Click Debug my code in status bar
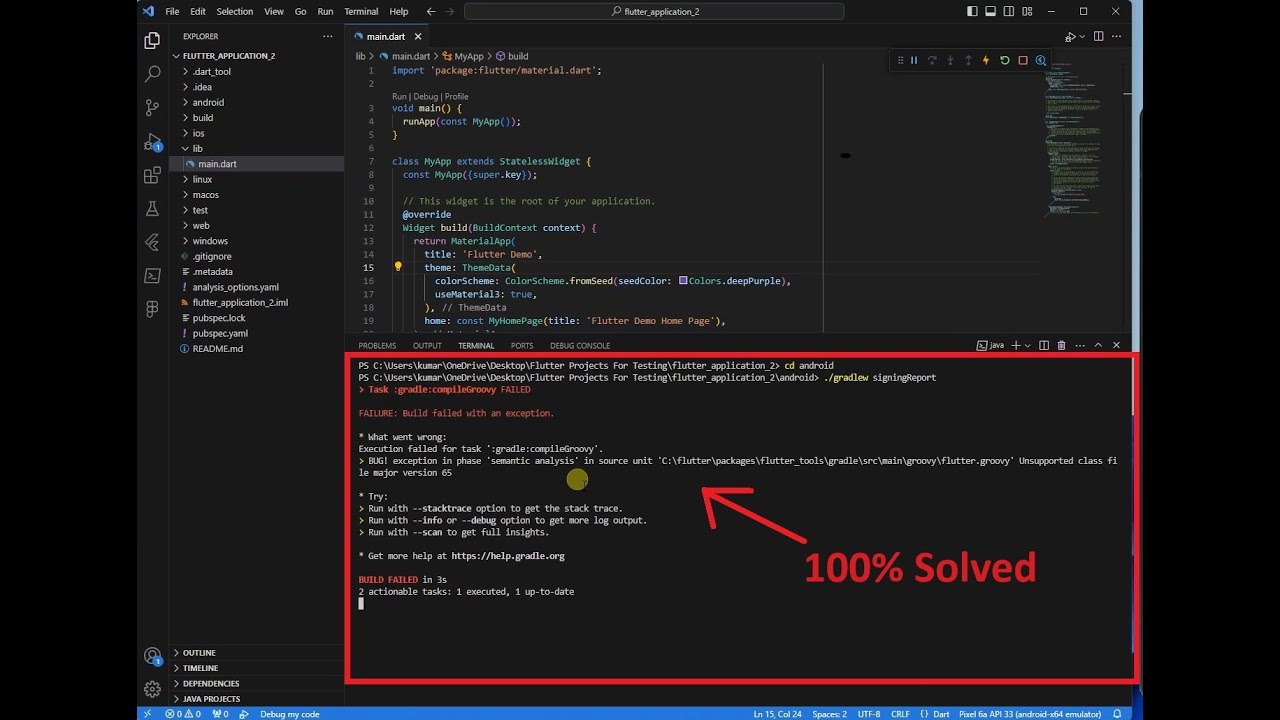The width and height of the screenshot is (1280, 720). tap(289, 714)
